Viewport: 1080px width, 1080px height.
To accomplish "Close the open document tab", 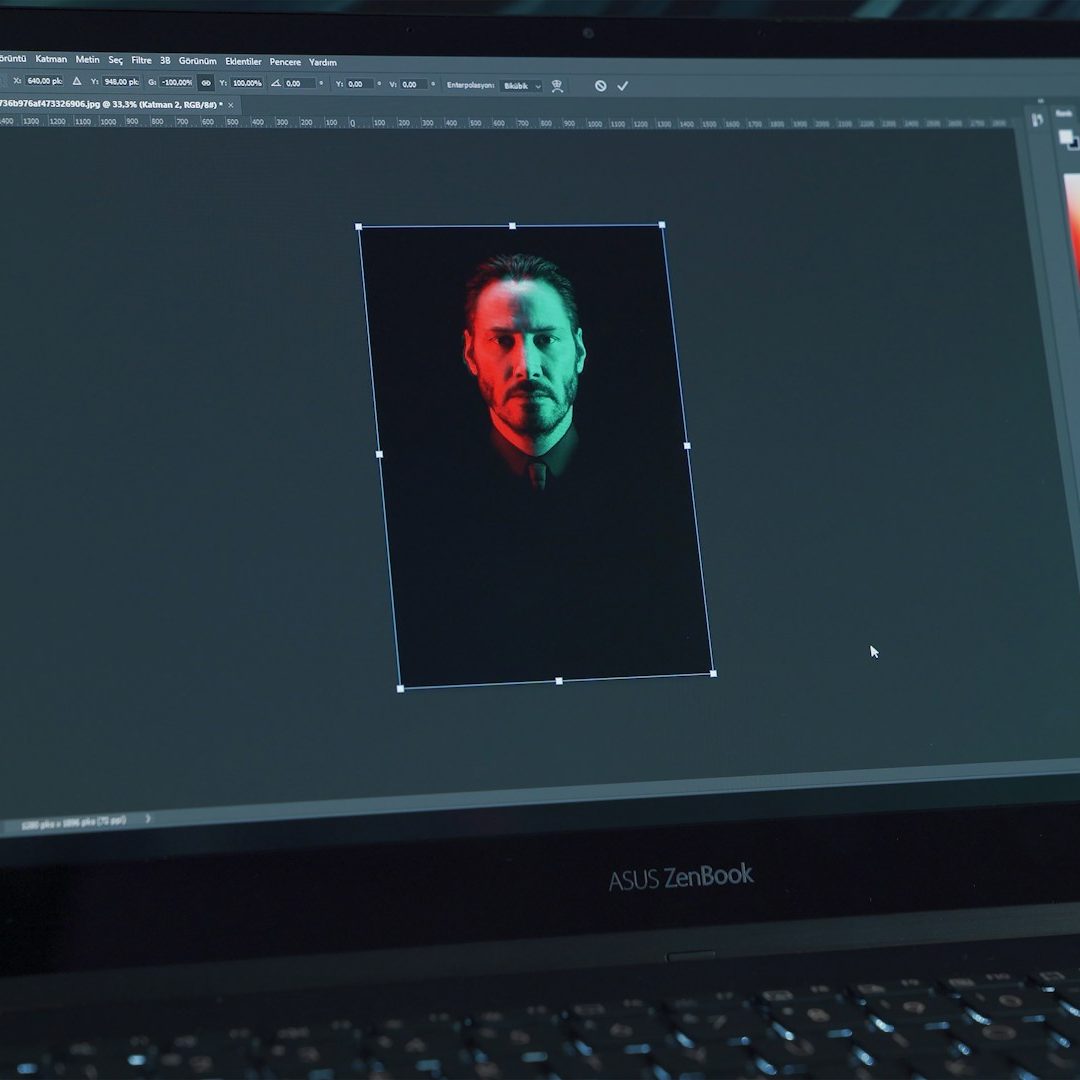I will tap(231, 105).
